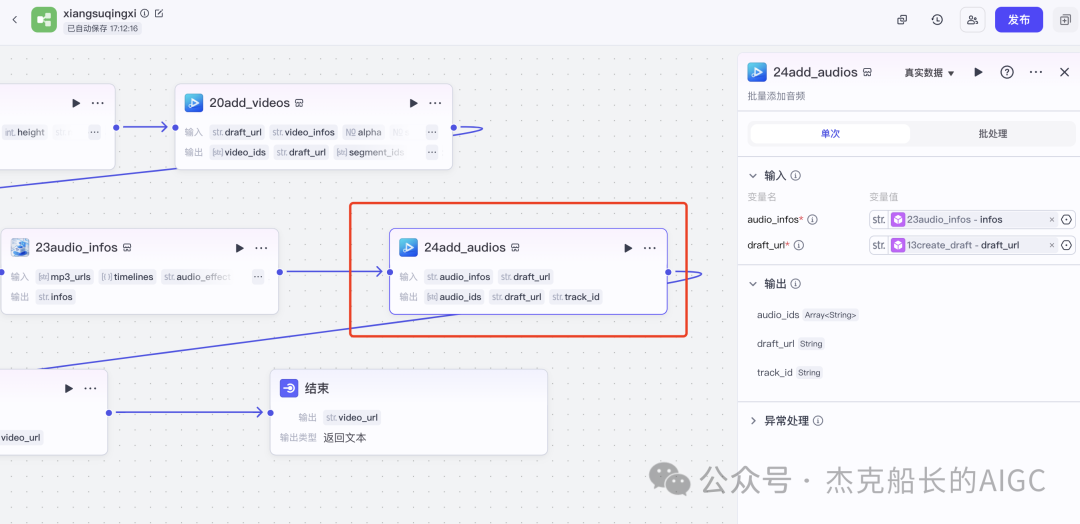Viewport: 1080px width, 524px height.
Task: Open info icon next to xiangsuqingxi title
Action: 145,13
